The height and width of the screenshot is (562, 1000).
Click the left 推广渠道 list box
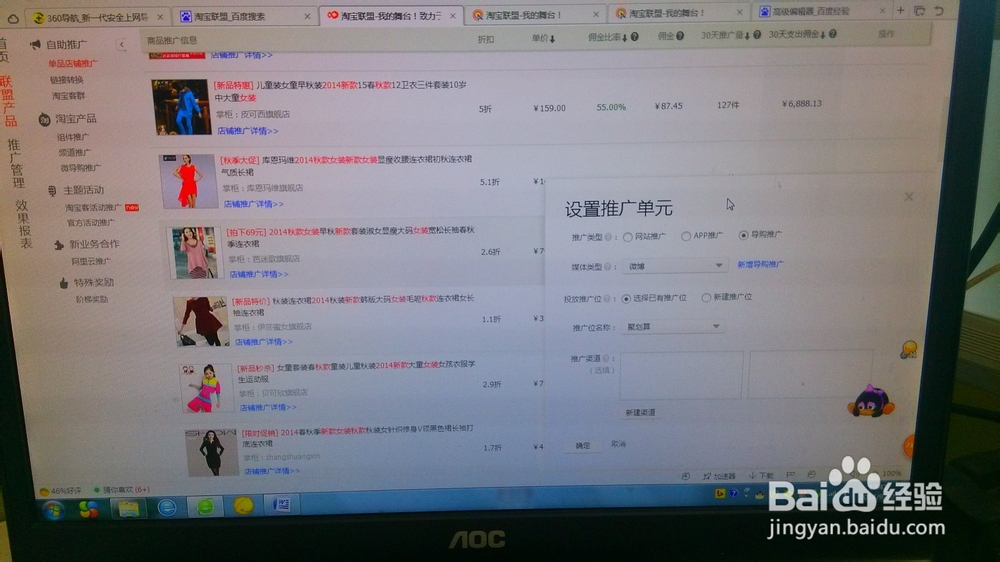[681, 375]
